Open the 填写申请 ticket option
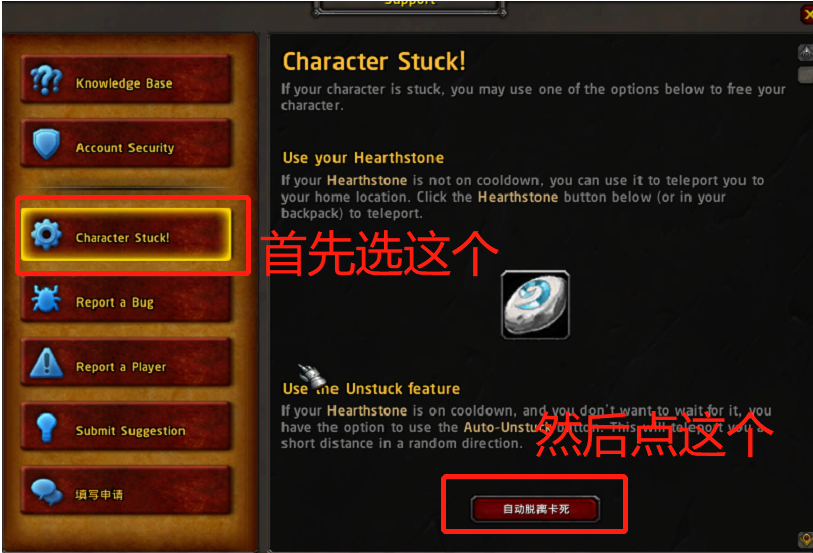Viewport: 813px width, 553px height. tap(126, 491)
